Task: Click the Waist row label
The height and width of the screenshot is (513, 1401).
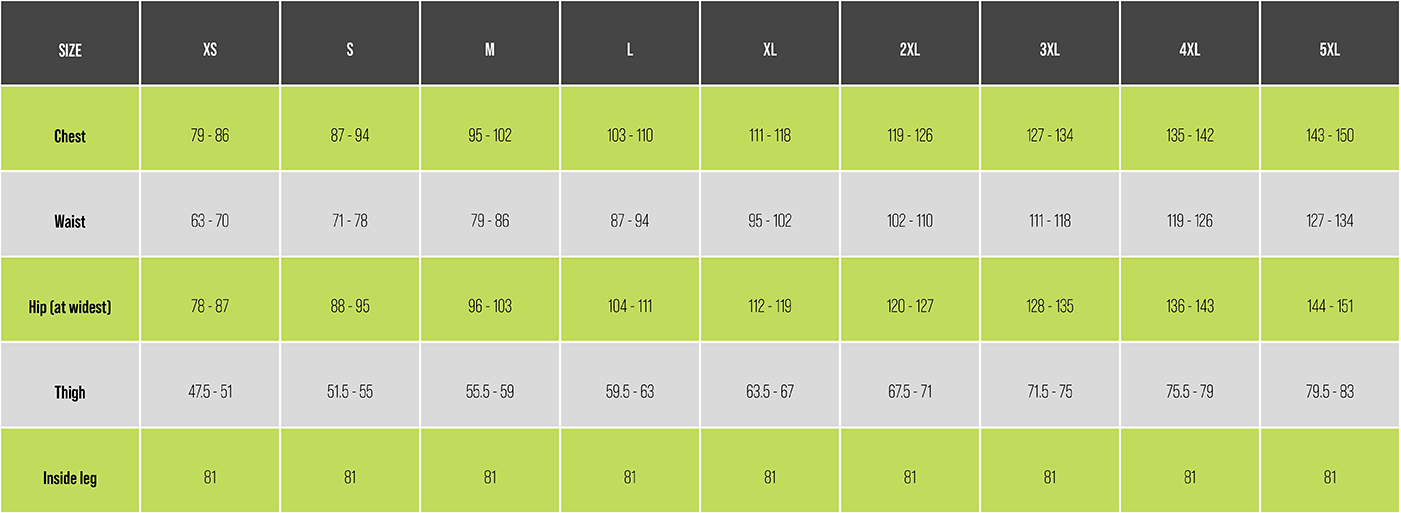Action: 70,221
